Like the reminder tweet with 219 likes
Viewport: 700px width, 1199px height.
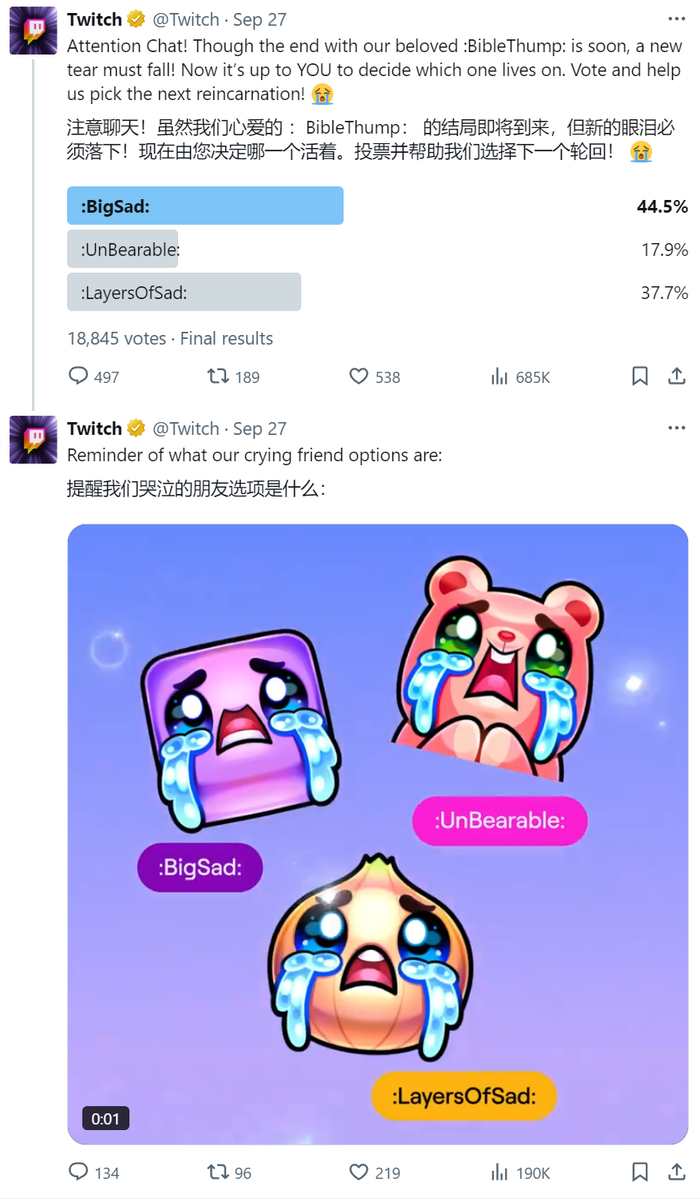(374, 1172)
